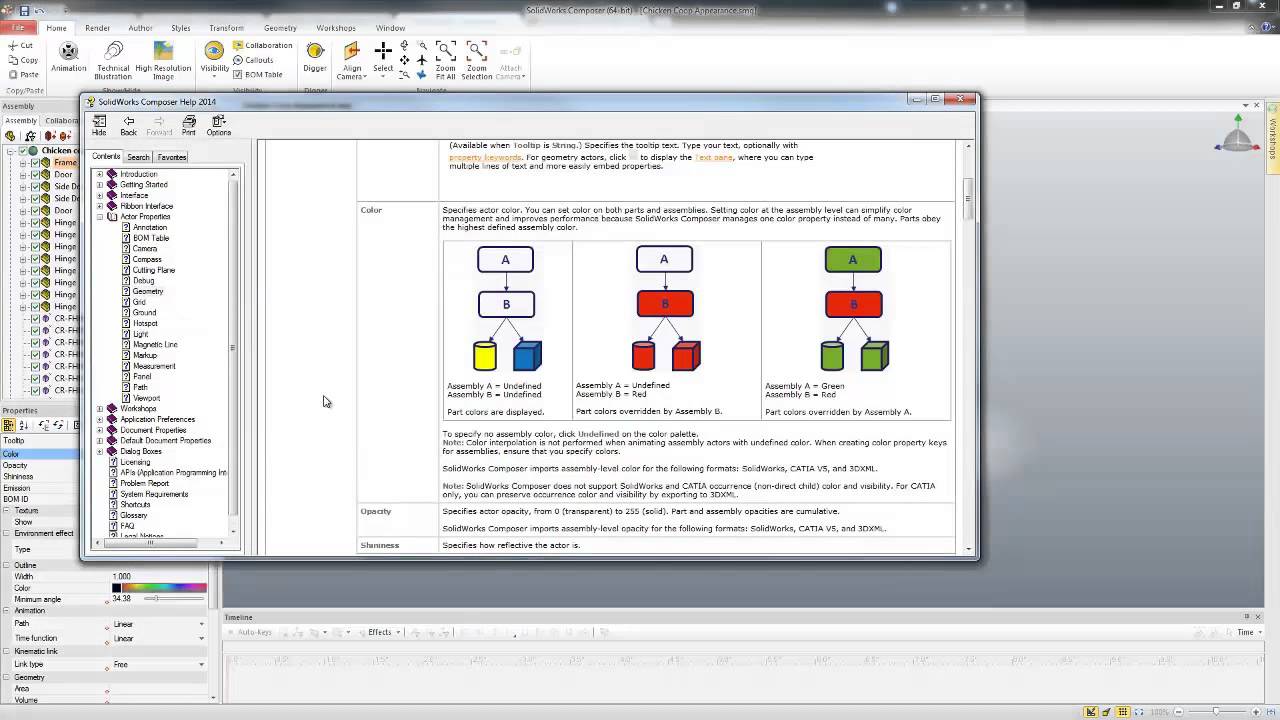The image size is (1280, 720).
Task: Open the Shortcuts help page
Action: (135, 505)
